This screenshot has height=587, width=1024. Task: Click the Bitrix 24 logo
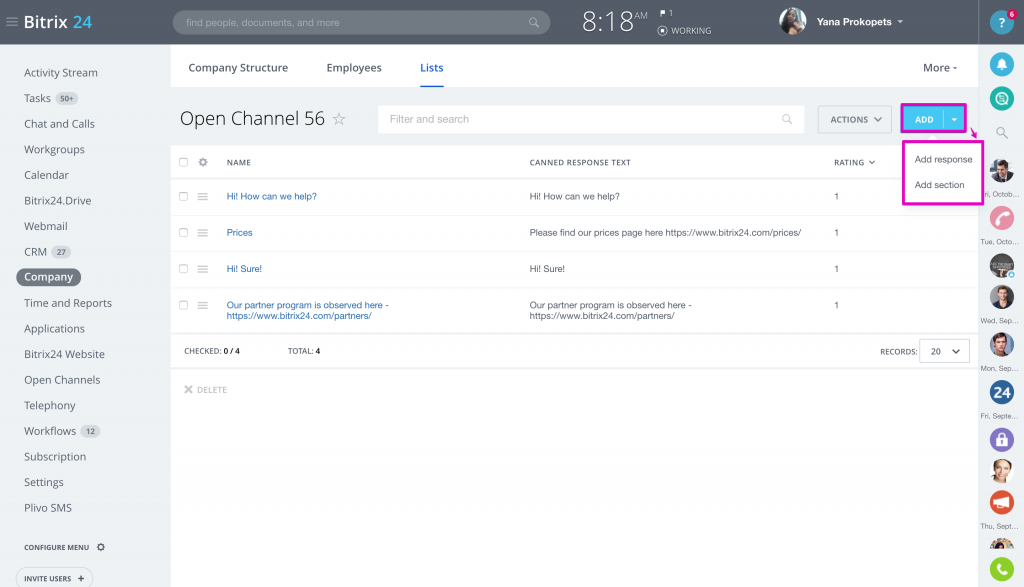(x=57, y=22)
